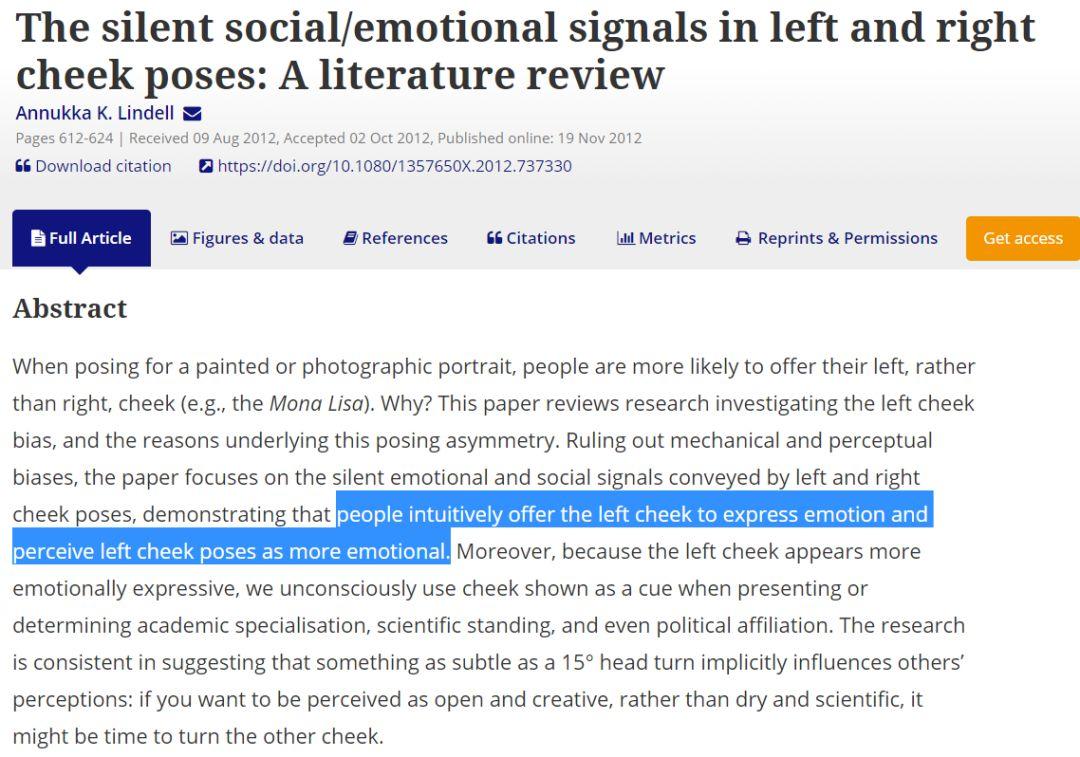1080x757 pixels.
Task: Click the bar chart icon beside Metrics
Action: (626, 238)
